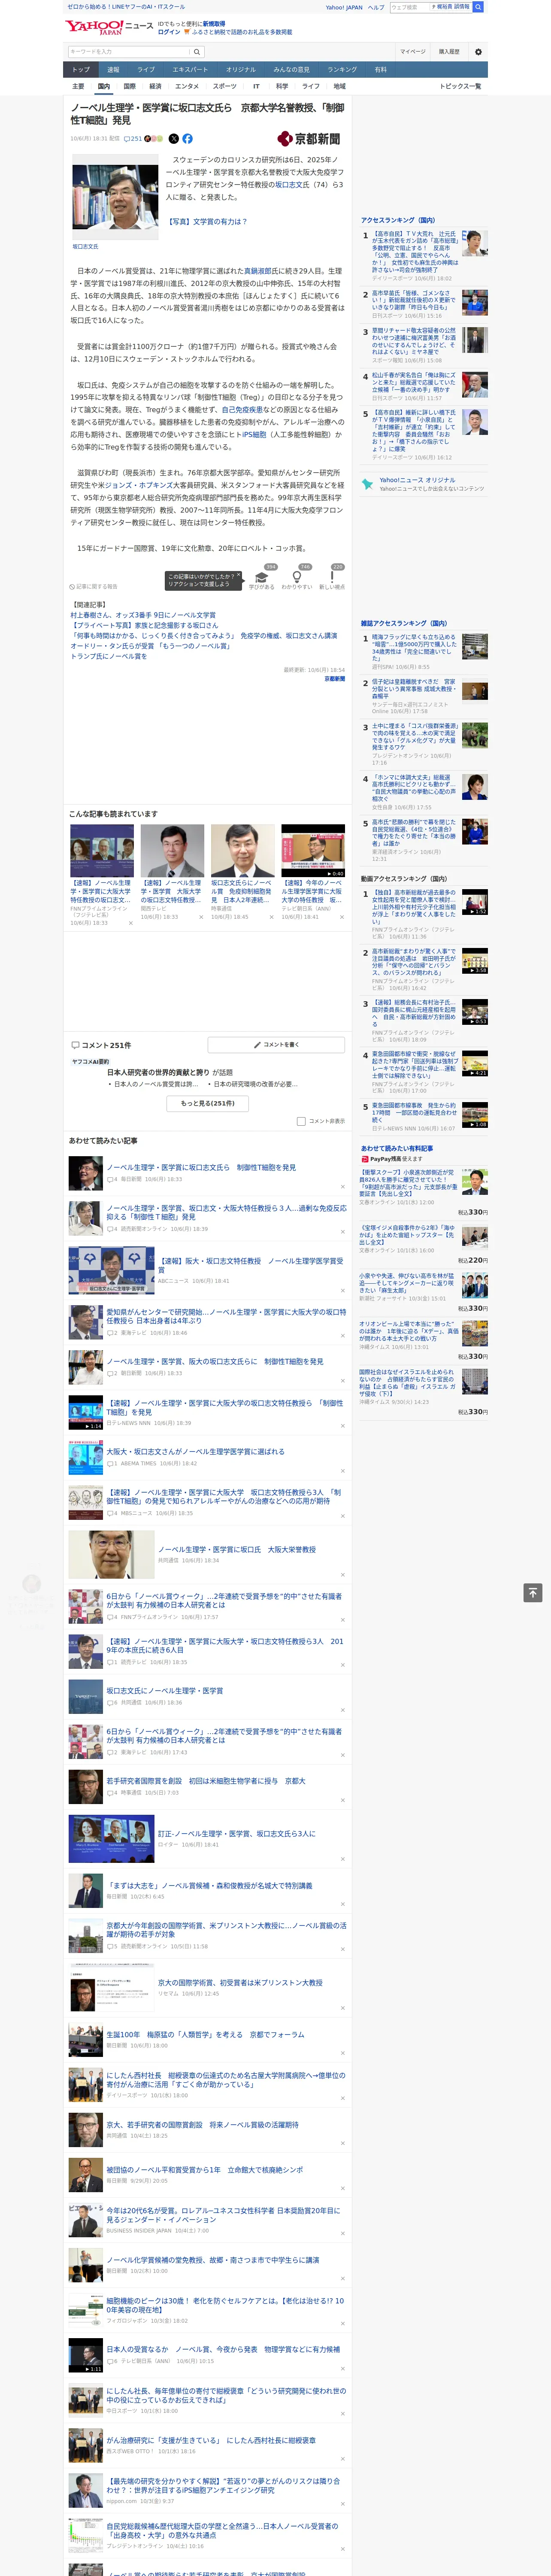The width and height of the screenshot is (551, 2576).
Task: Share article on Facebook
Action: point(187,139)
